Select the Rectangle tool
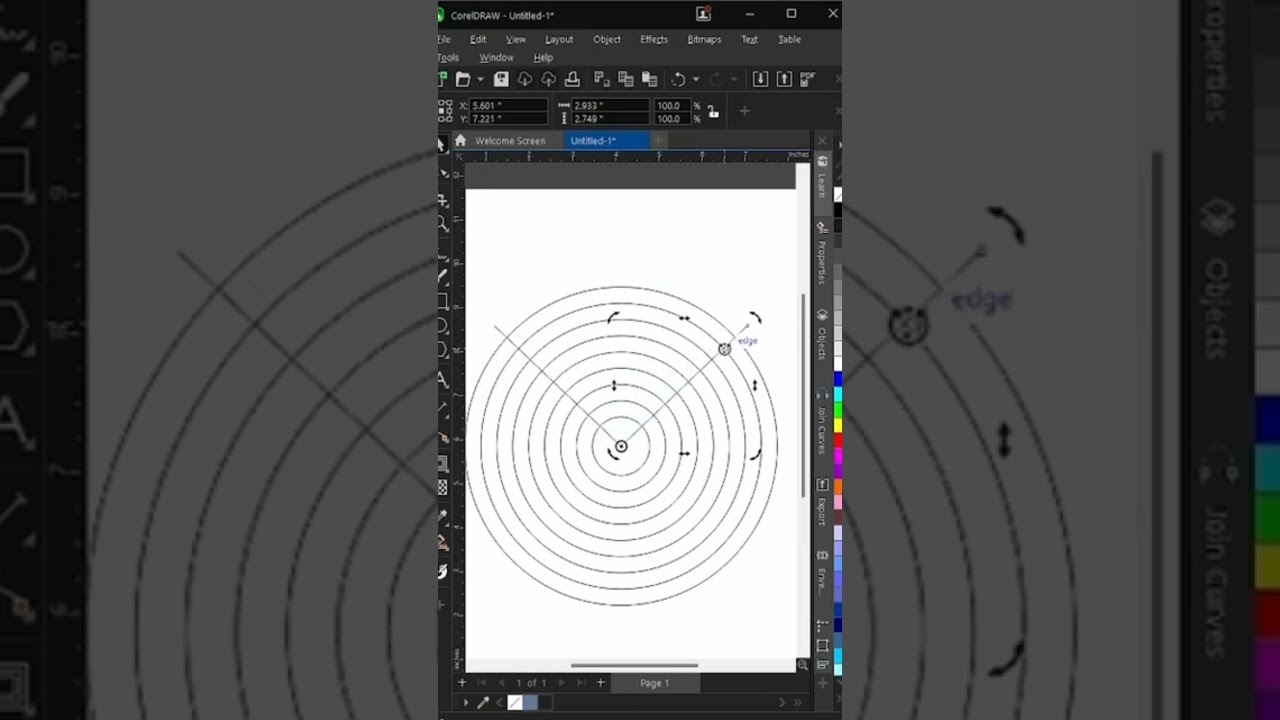The image size is (1280, 720). tap(443, 301)
